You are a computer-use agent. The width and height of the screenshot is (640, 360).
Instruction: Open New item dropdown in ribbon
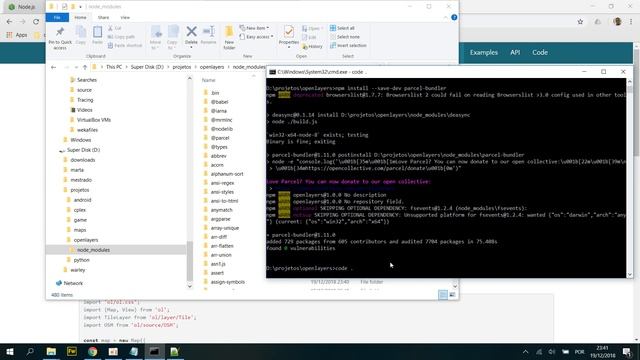coord(254,28)
